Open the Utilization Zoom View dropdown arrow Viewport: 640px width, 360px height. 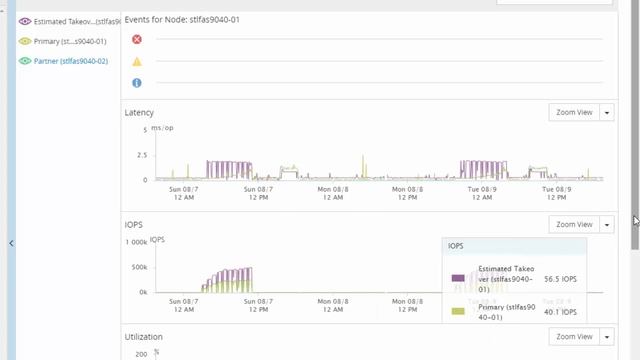(x=607, y=337)
